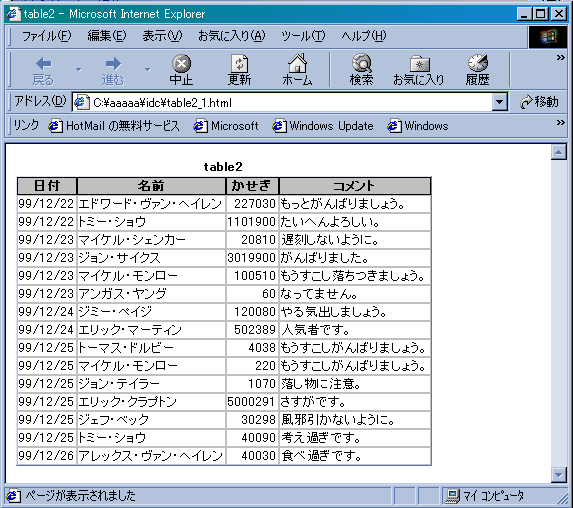The width and height of the screenshot is (573, 508).
Task: Stop loading with the 中止 icon
Action: click(x=181, y=64)
